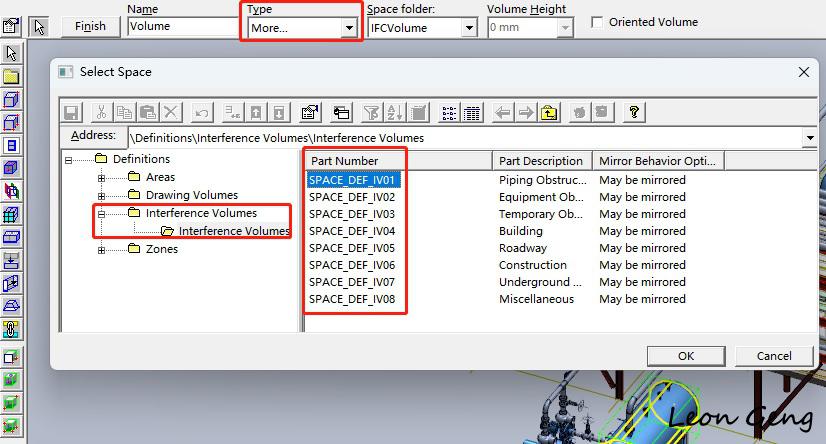Click the Forward arrow icon
The height and width of the screenshot is (444, 826).
[x=526, y=113]
